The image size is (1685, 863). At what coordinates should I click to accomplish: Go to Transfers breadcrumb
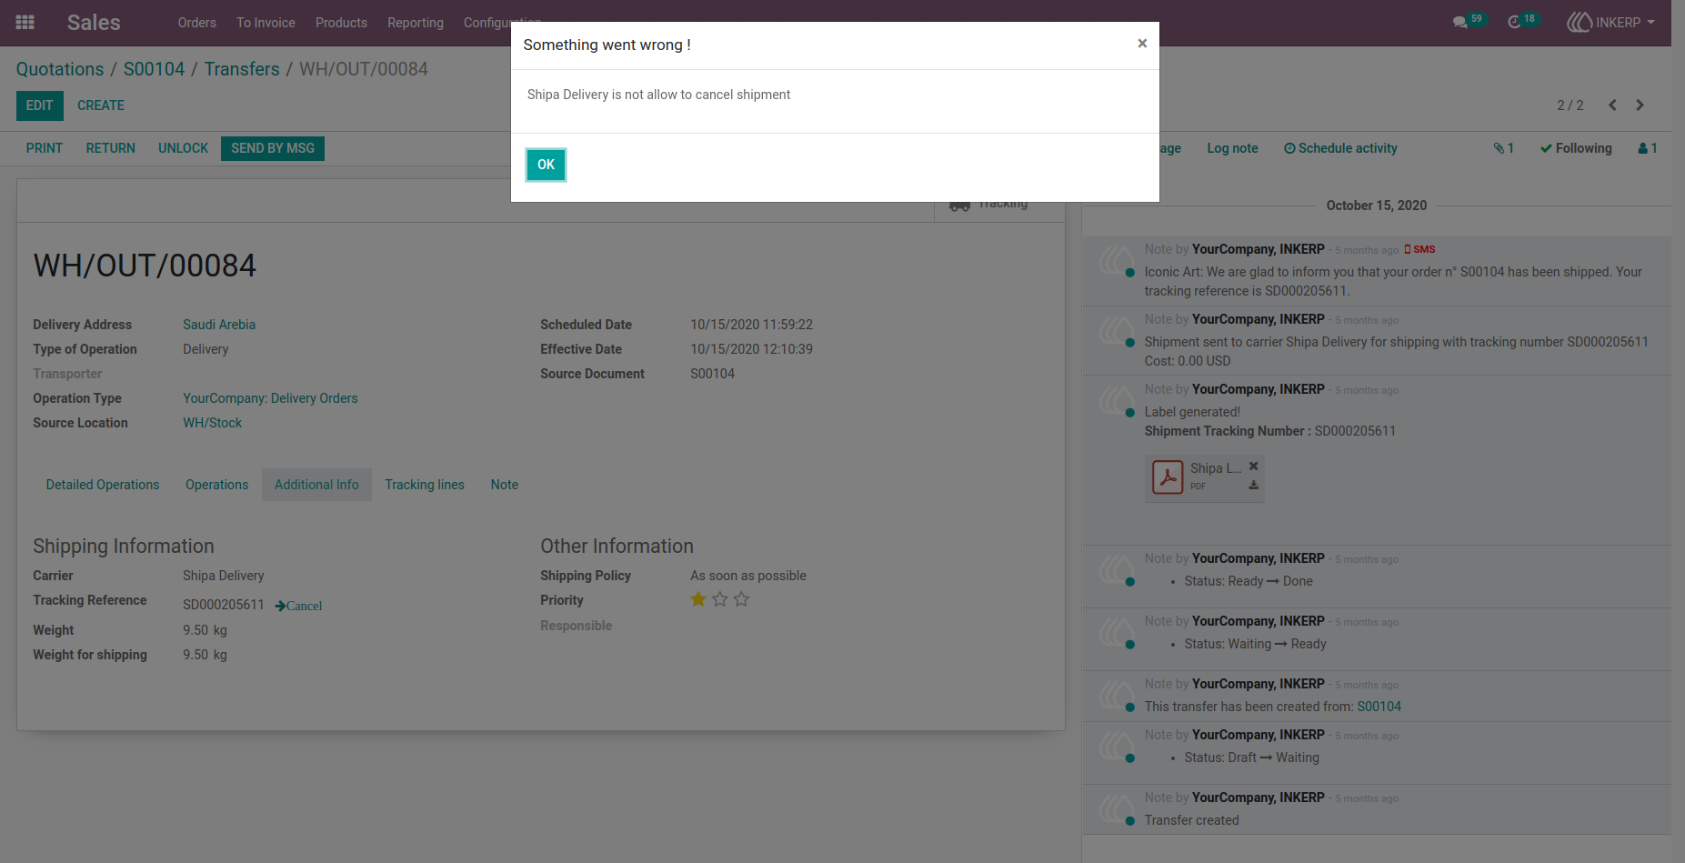[x=242, y=69]
